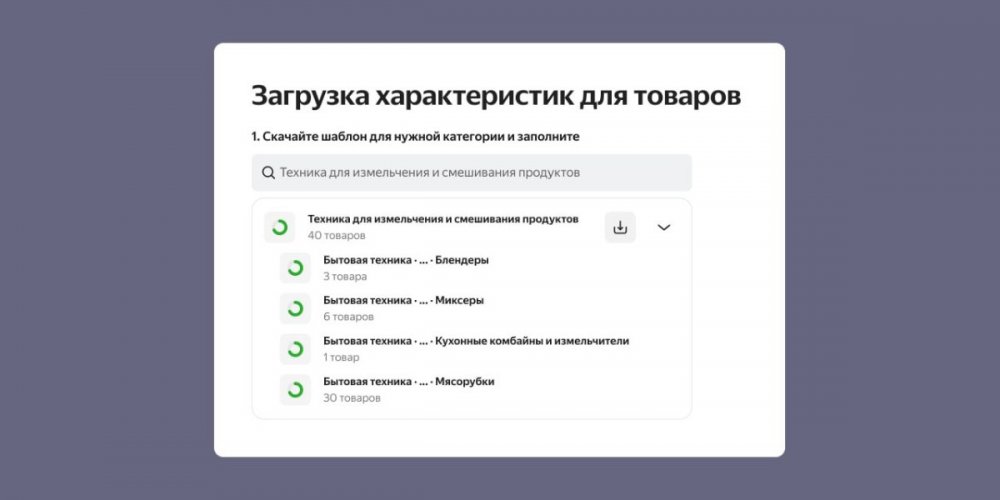
Task: Click the "30 товаров" count under Мясорубки
Action: tap(351, 398)
